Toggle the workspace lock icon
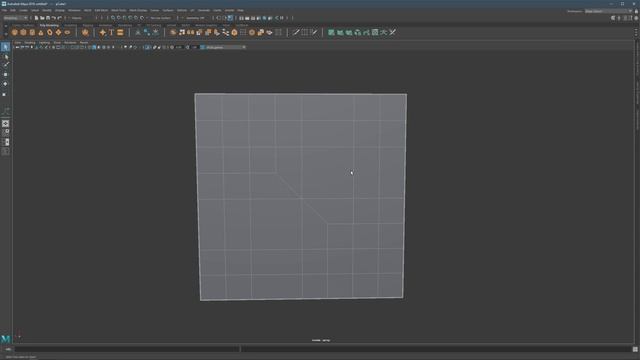640x360 pixels. 636,11
